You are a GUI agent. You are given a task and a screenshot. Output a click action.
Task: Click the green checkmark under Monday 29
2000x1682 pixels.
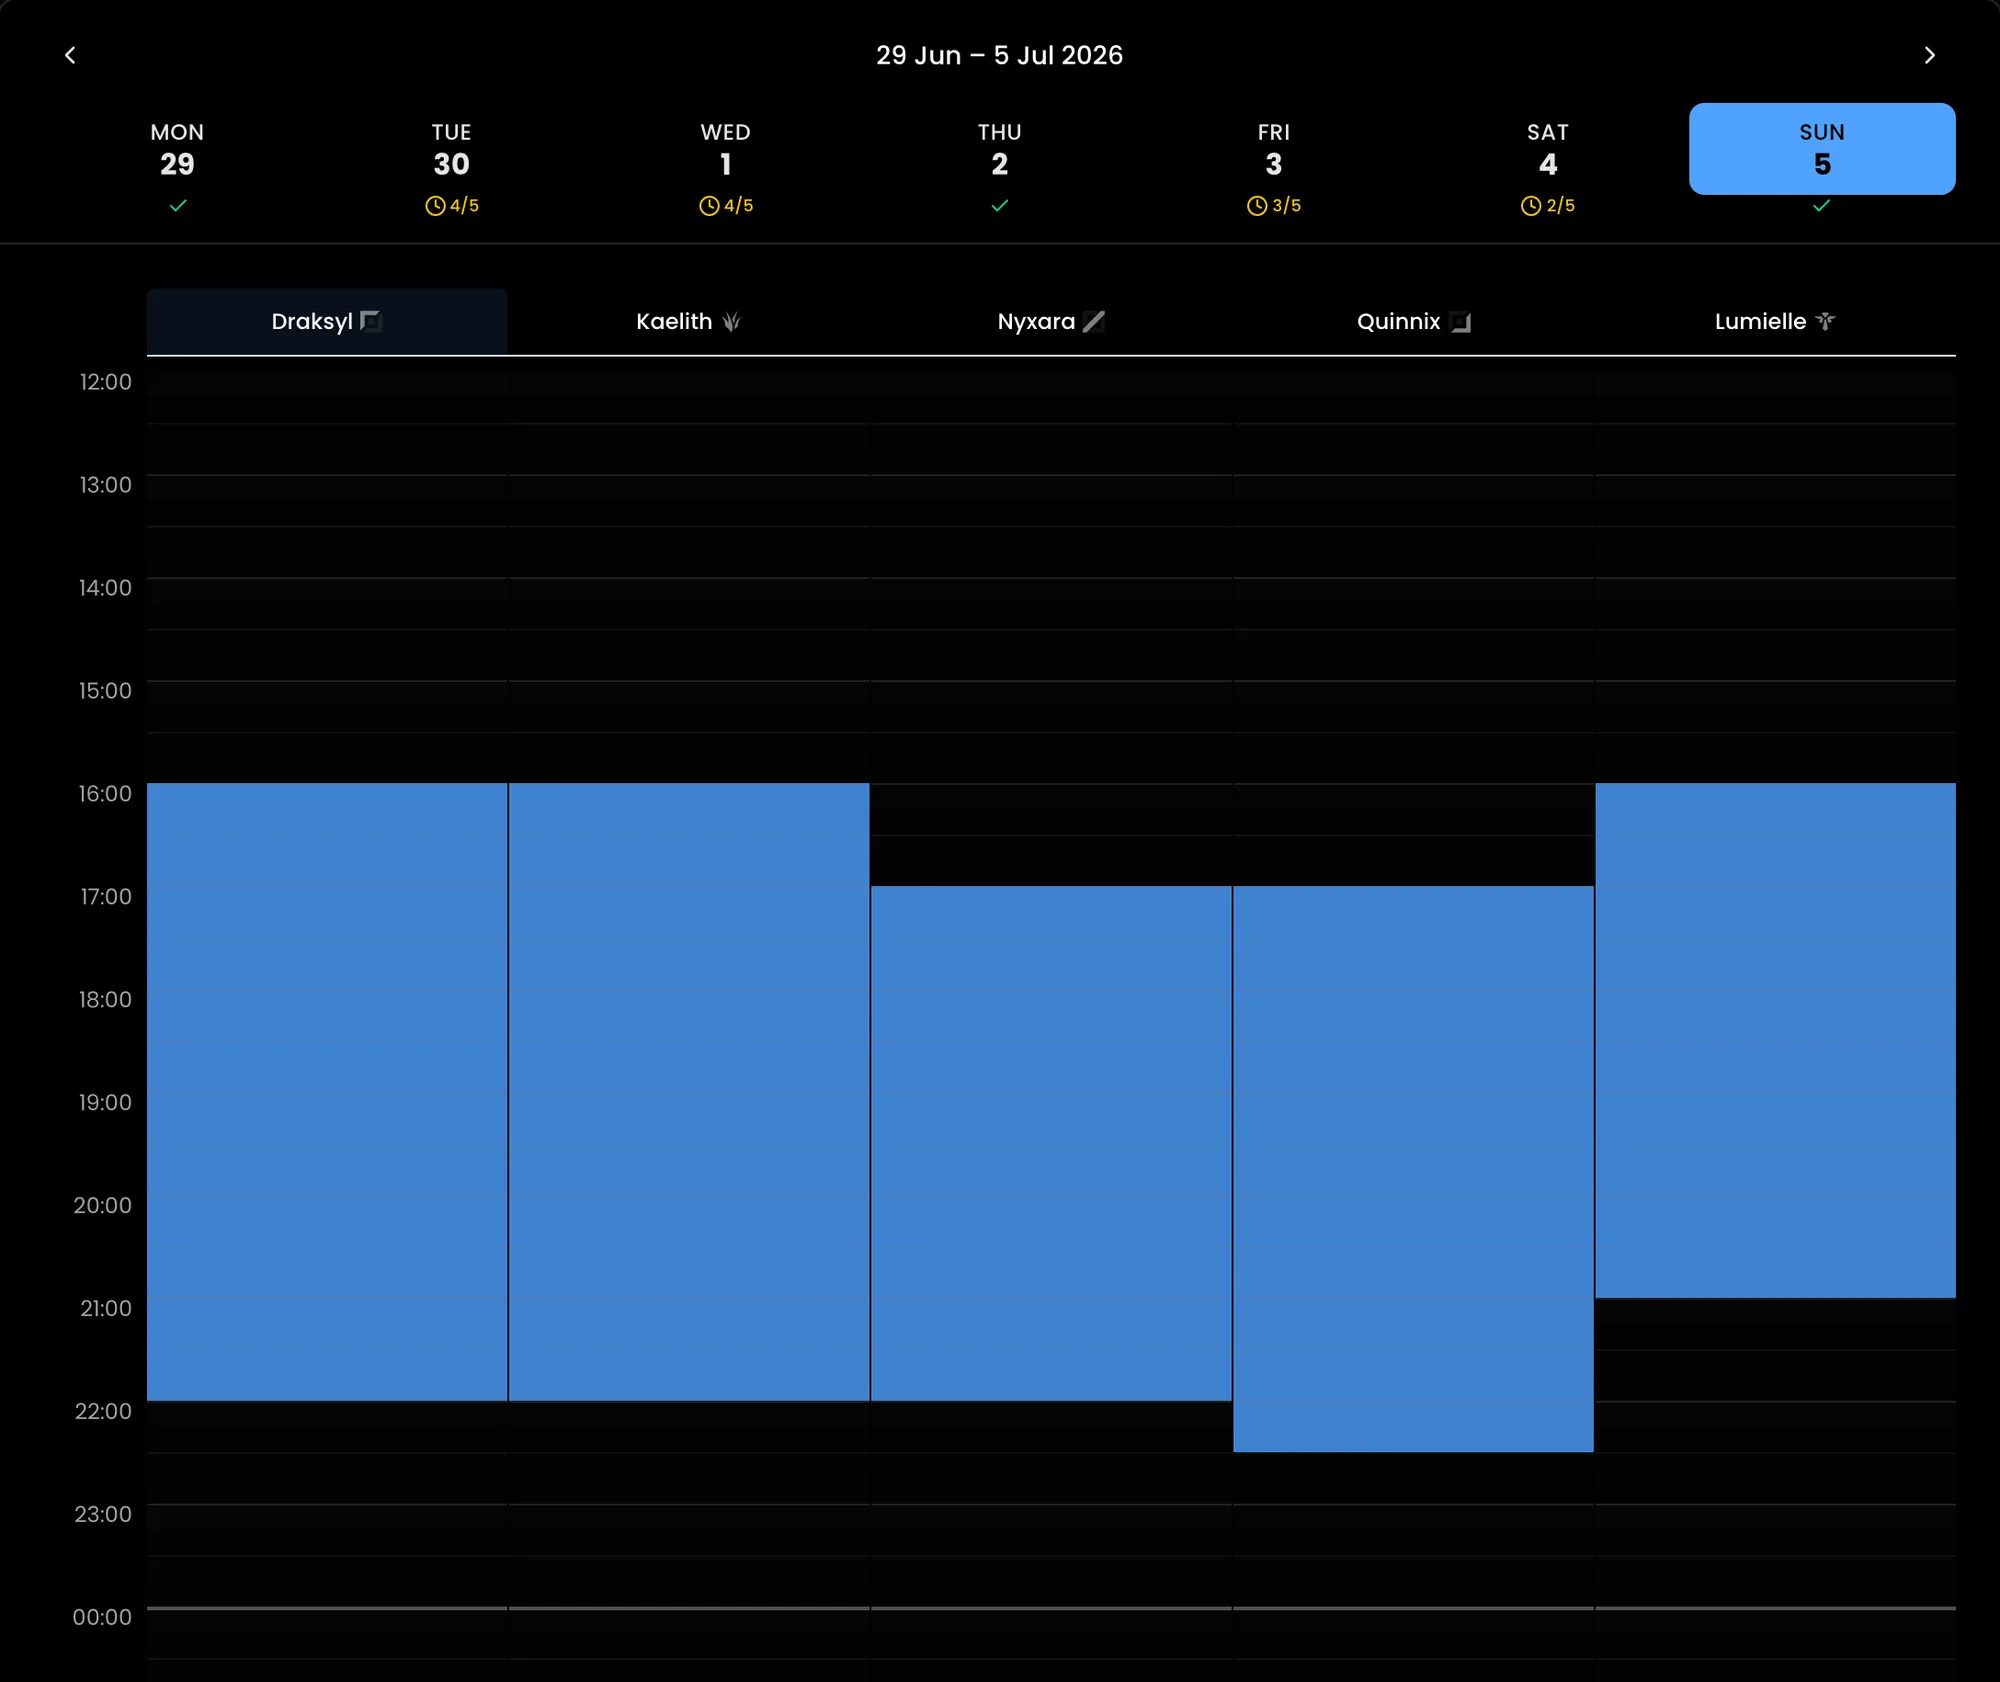click(178, 205)
